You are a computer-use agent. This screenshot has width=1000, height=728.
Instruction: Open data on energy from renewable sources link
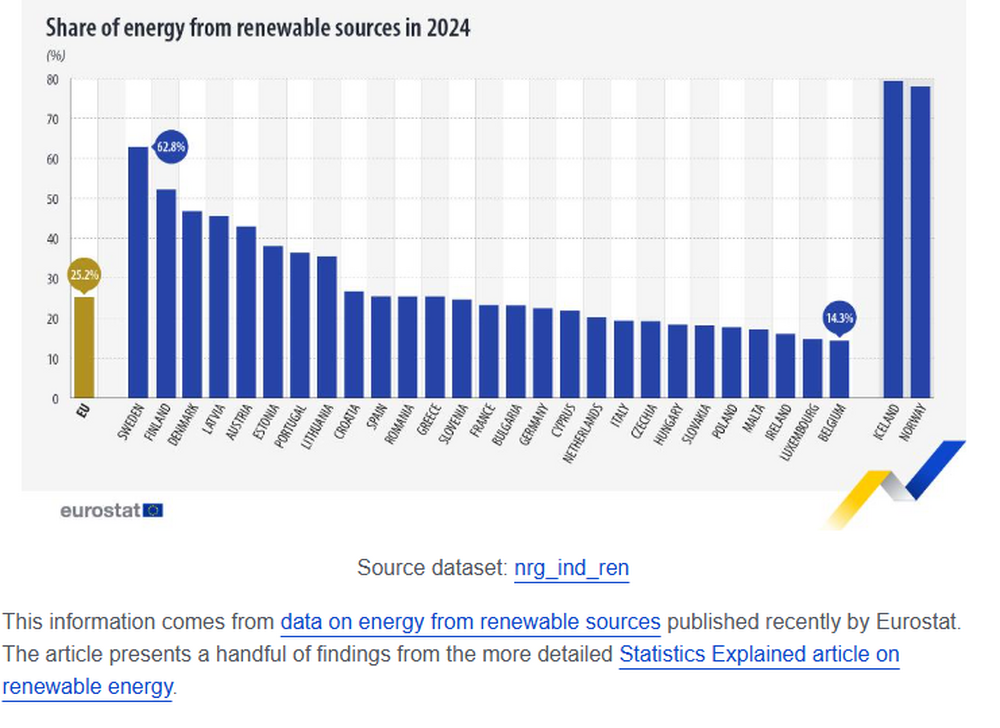(470, 621)
